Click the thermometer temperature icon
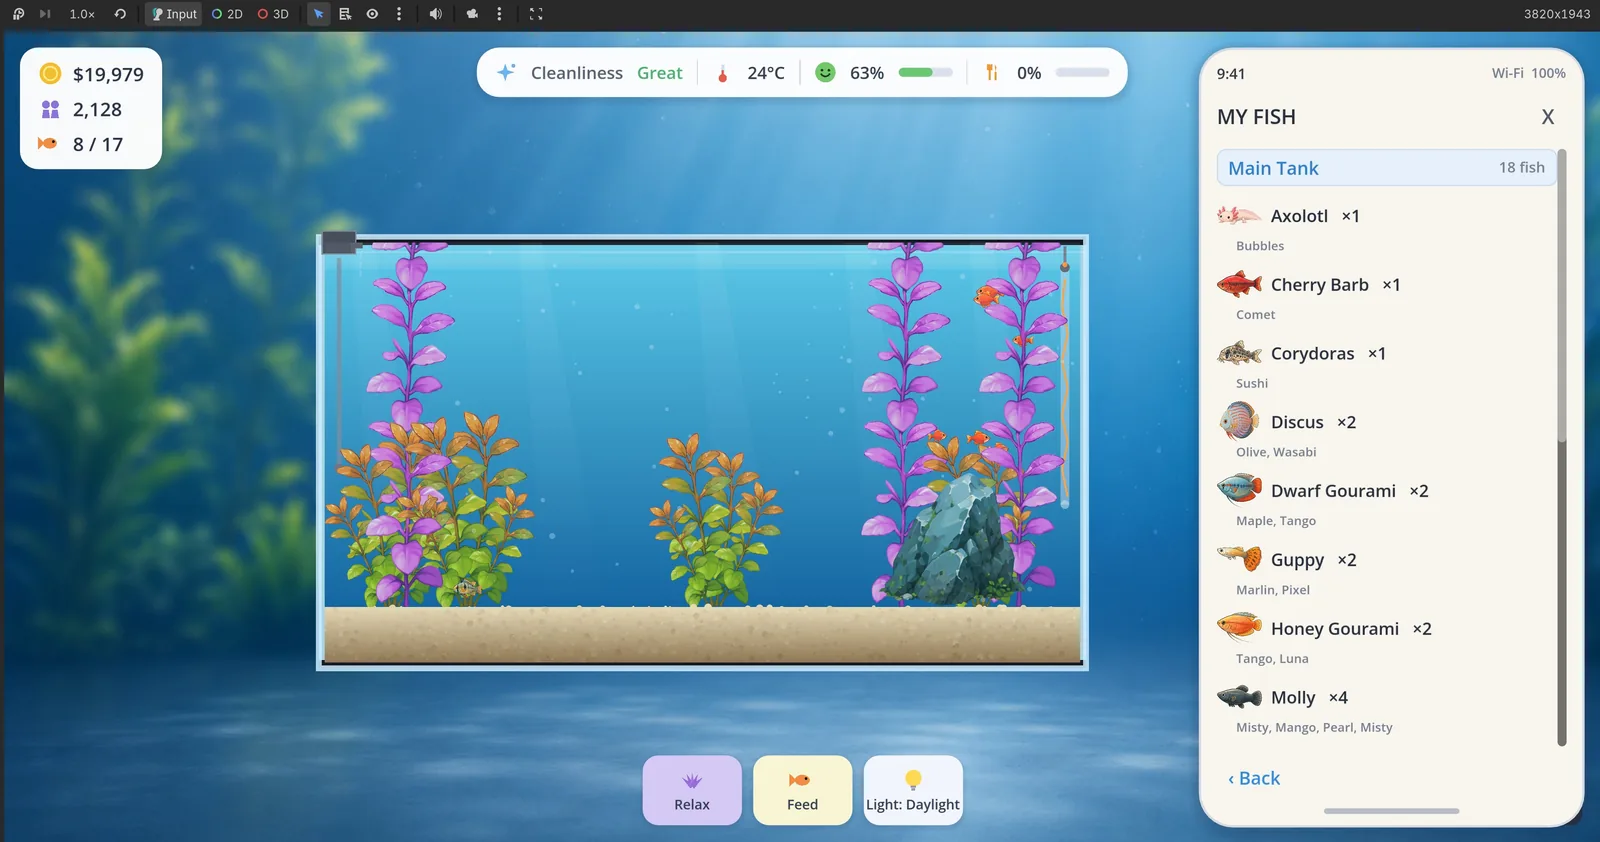1600x842 pixels. (x=722, y=73)
